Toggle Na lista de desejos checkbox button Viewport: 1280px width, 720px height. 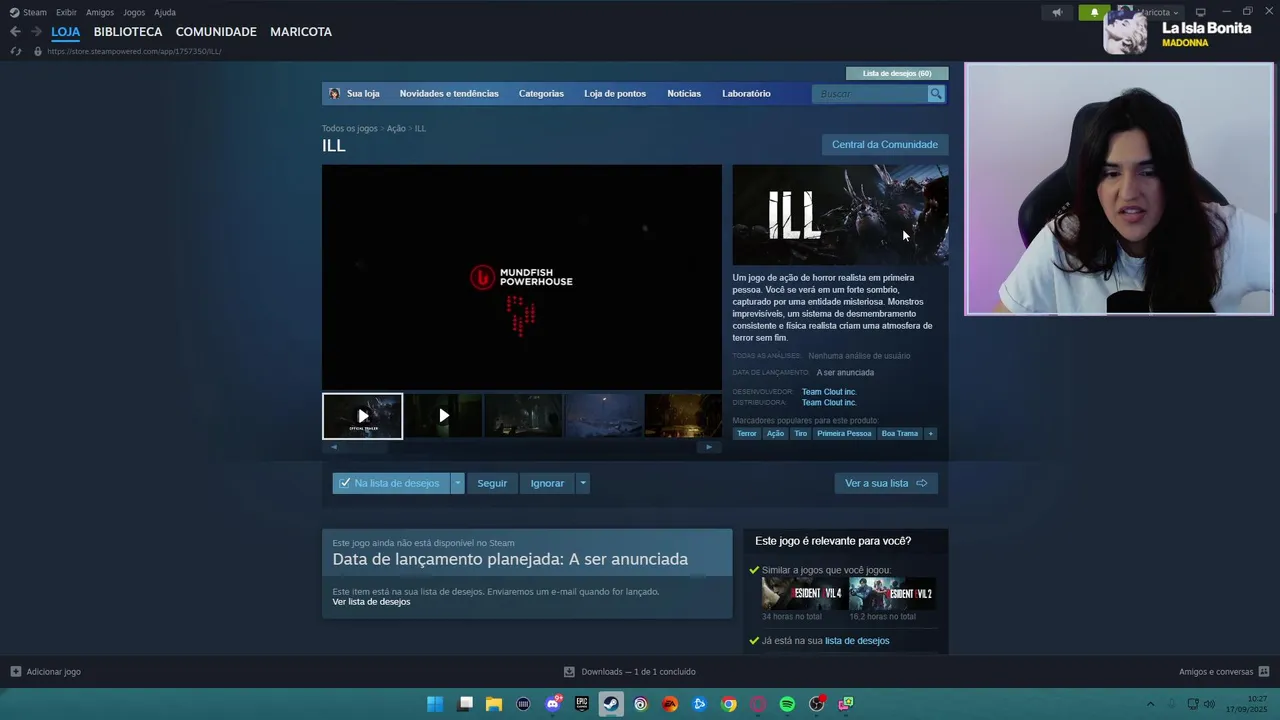pyautogui.click(x=391, y=483)
